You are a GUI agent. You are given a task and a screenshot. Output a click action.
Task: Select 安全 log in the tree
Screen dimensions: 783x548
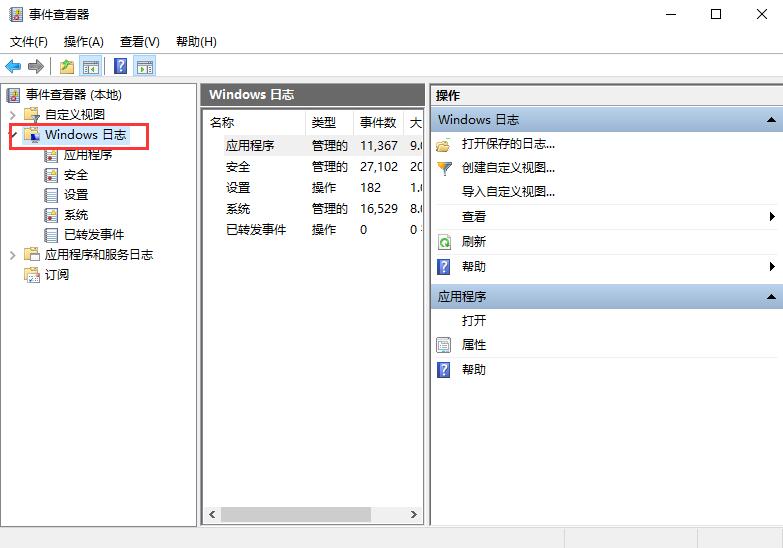(x=76, y=175)
